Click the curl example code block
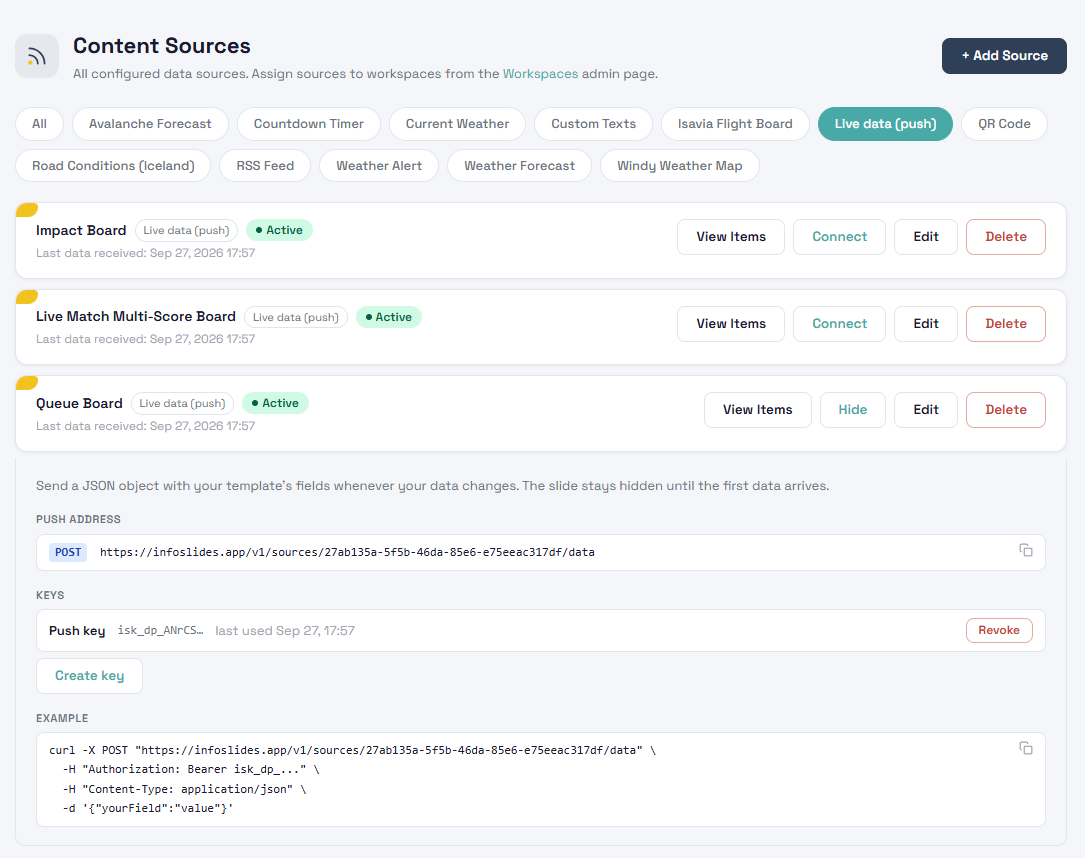The image size is (1085, 858). coord(540,779)
